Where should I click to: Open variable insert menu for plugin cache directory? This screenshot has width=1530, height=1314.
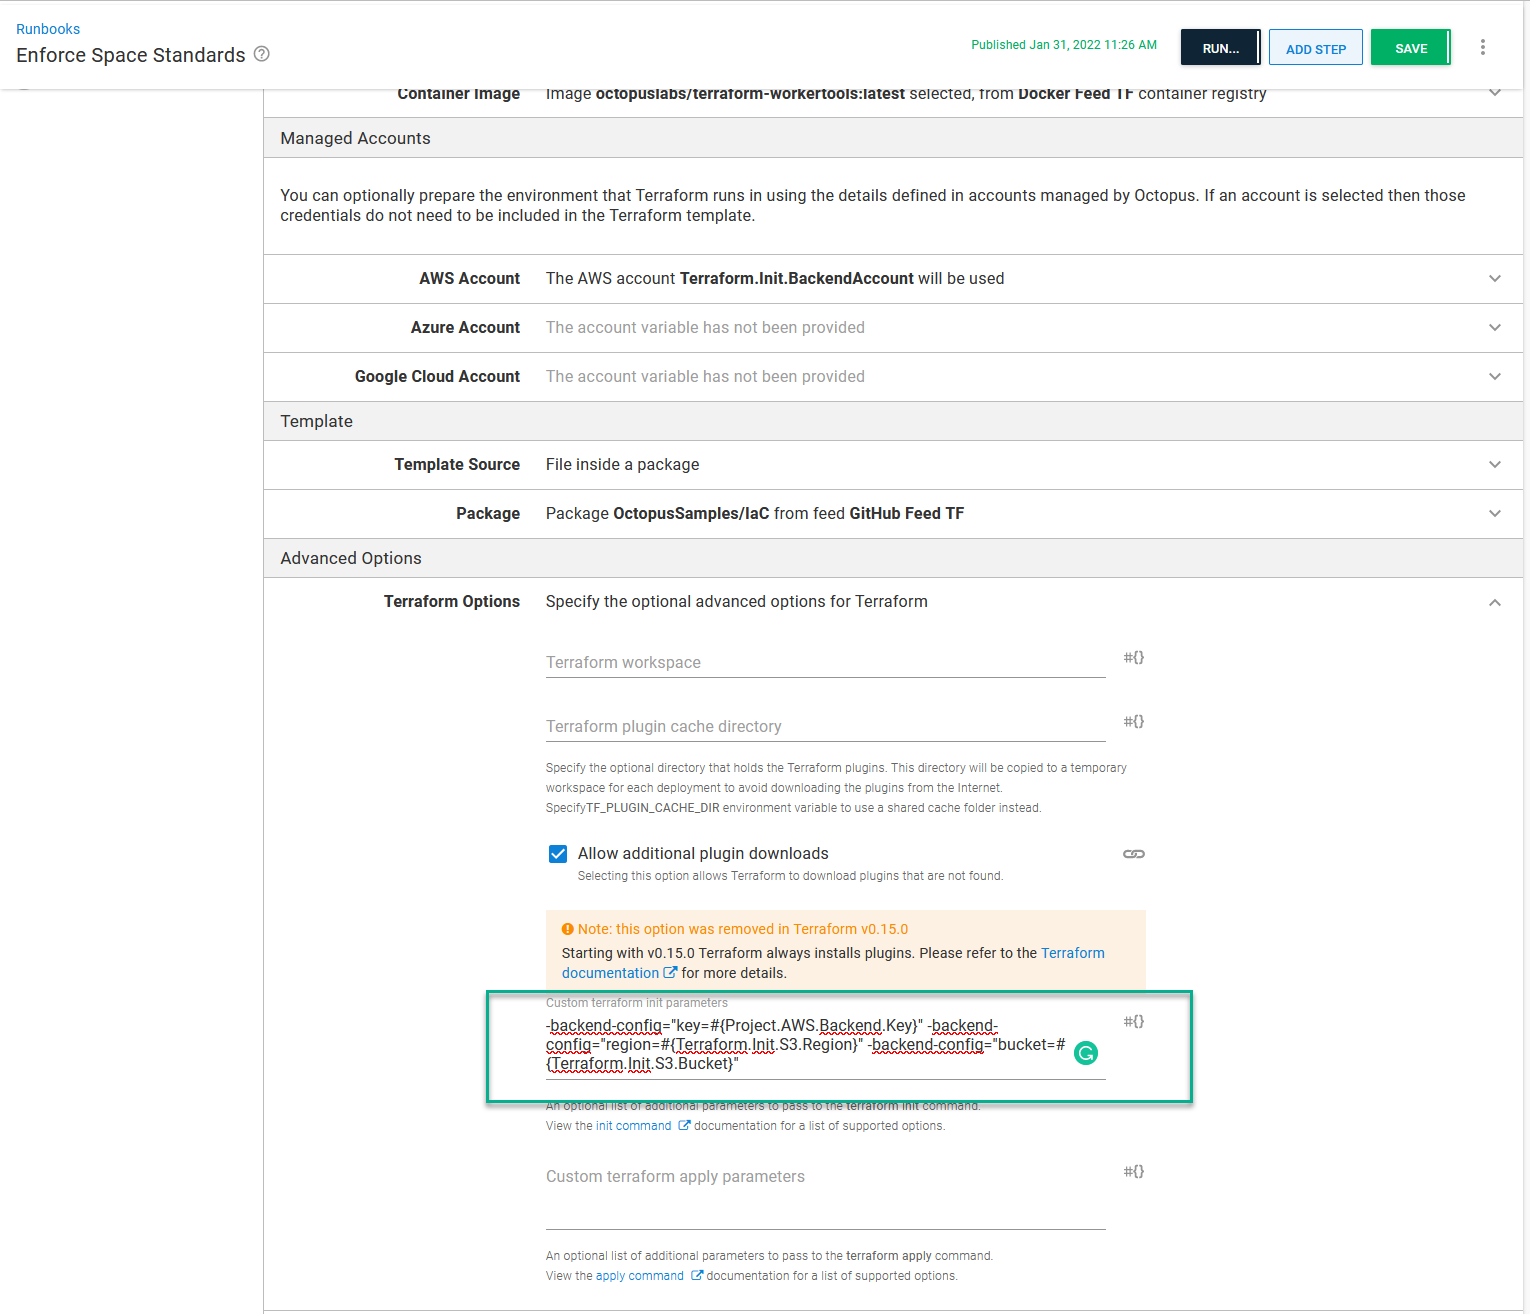point(1133,721)
